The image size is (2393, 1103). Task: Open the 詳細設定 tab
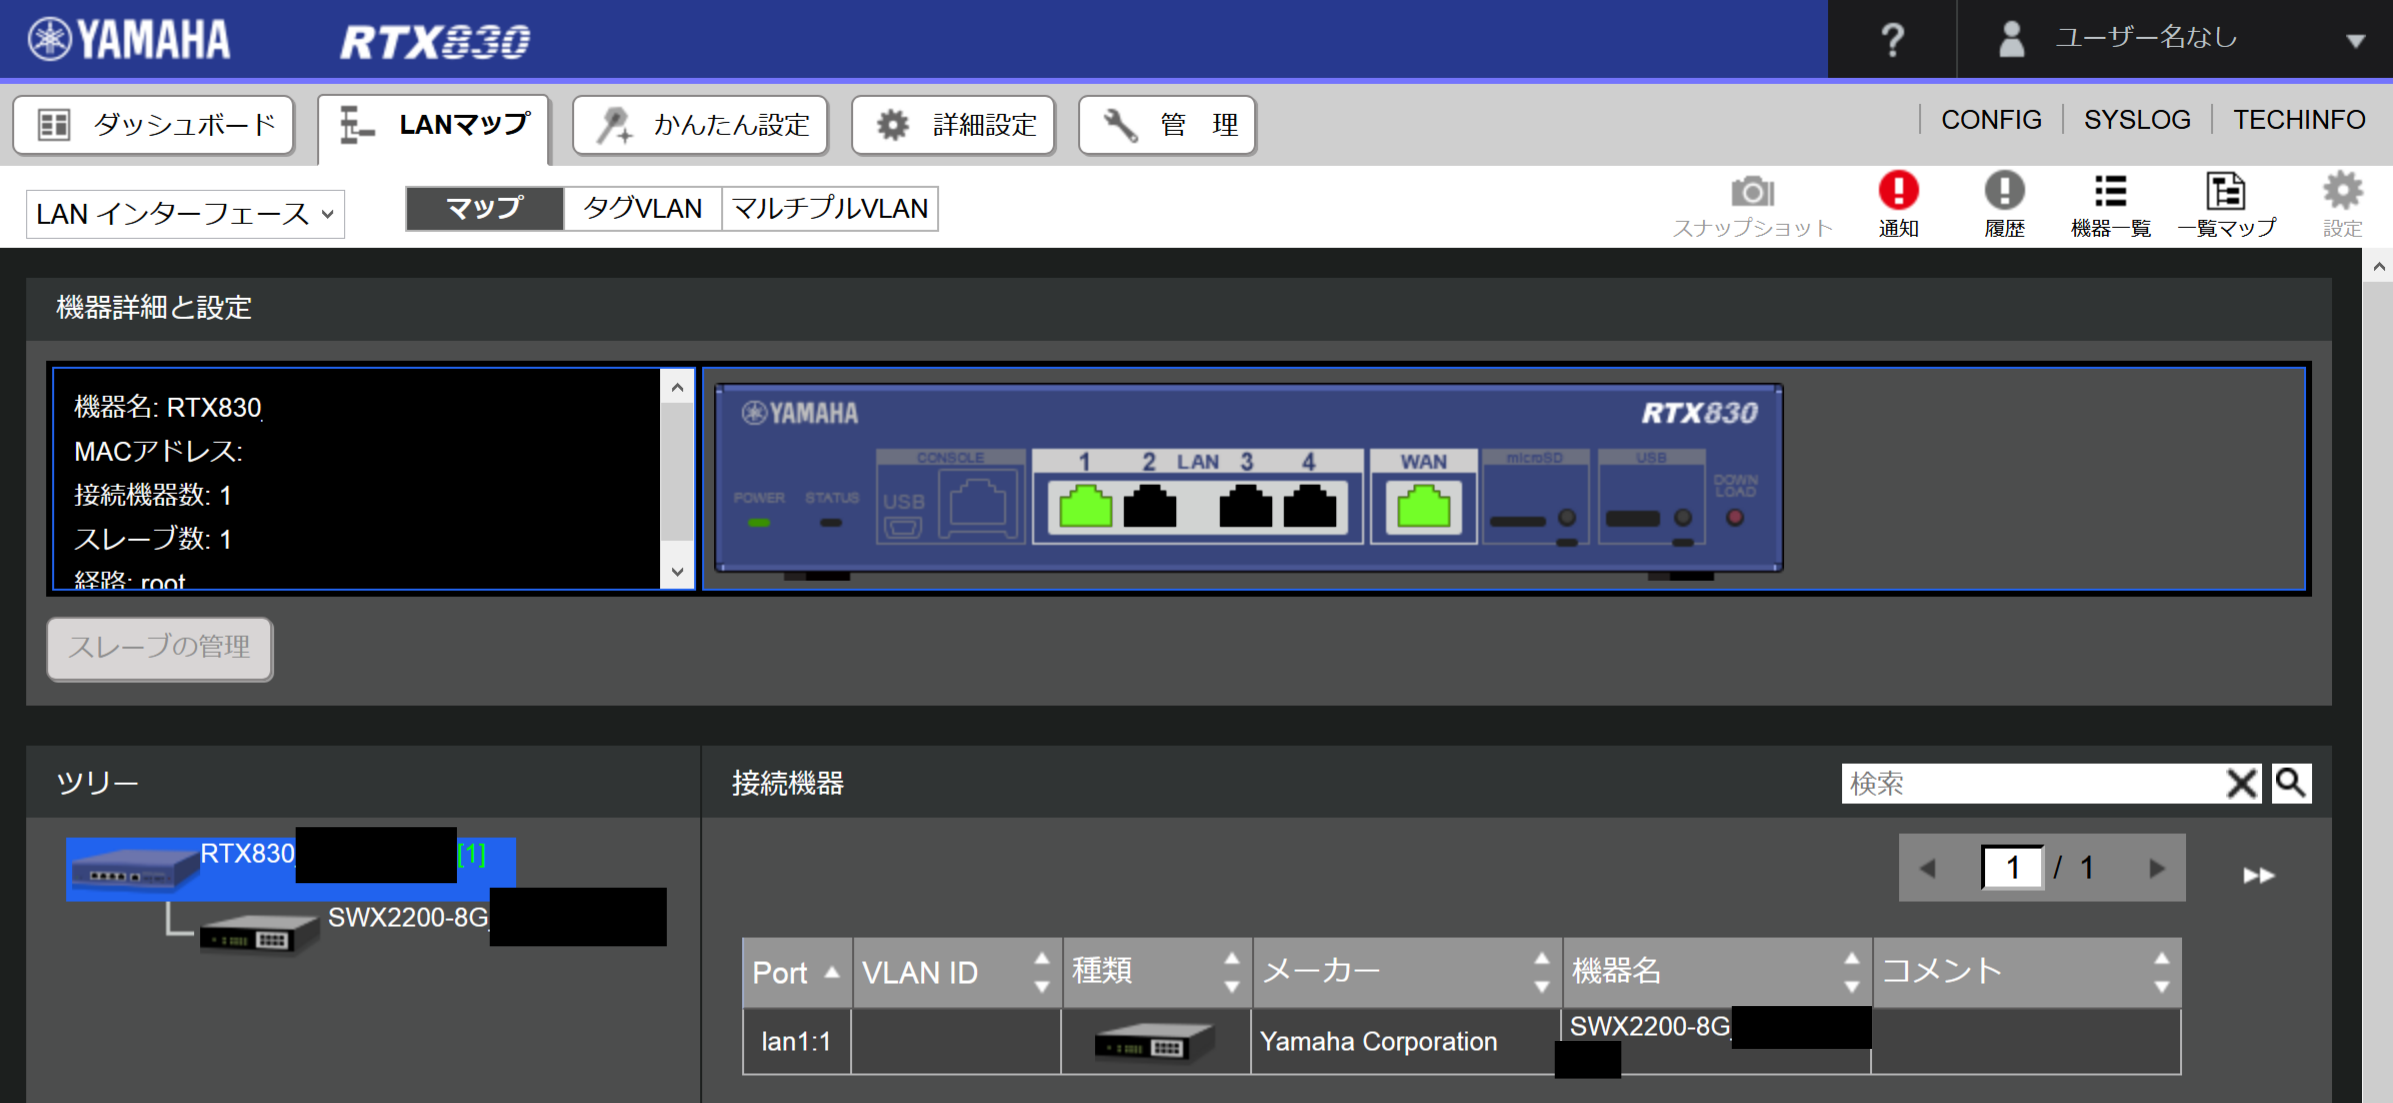tap(953, 125)
